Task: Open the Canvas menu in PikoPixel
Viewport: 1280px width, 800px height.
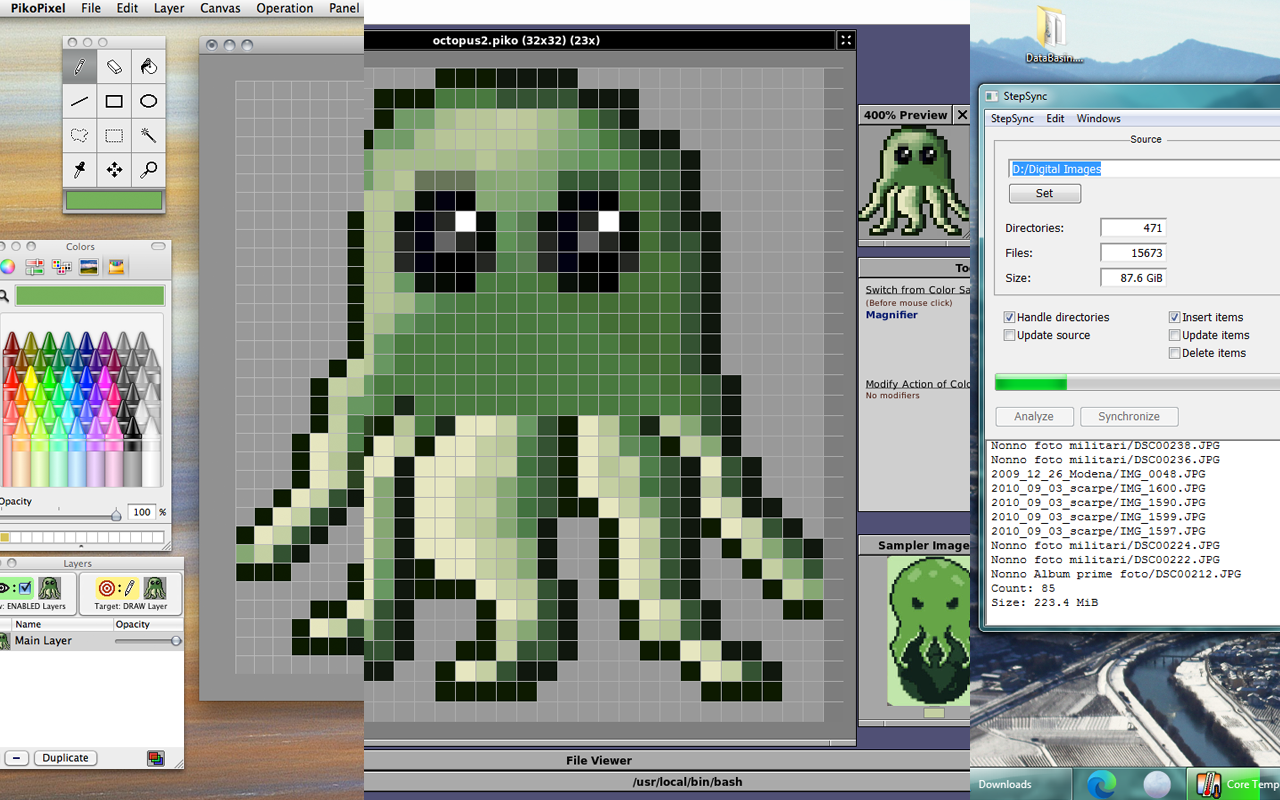Action: (x=220, y=8)
